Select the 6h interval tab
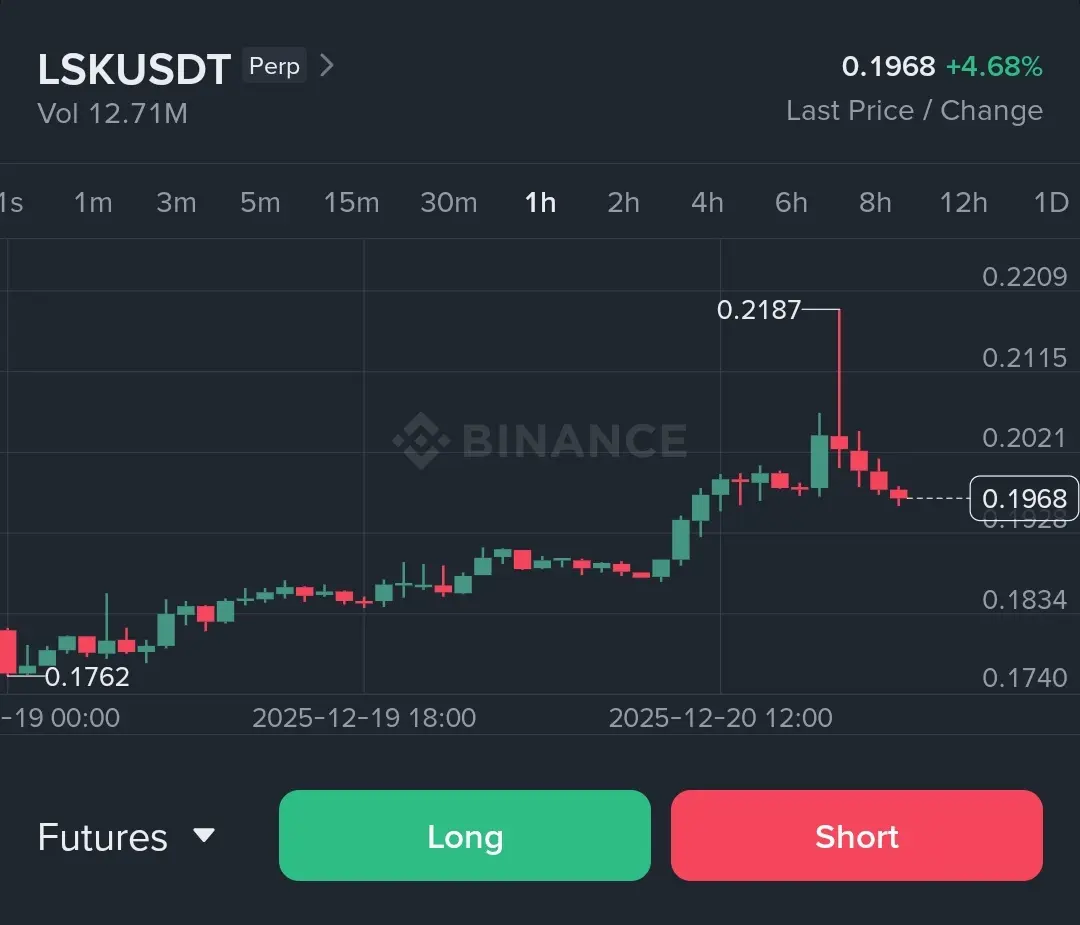 click(791, 203)
